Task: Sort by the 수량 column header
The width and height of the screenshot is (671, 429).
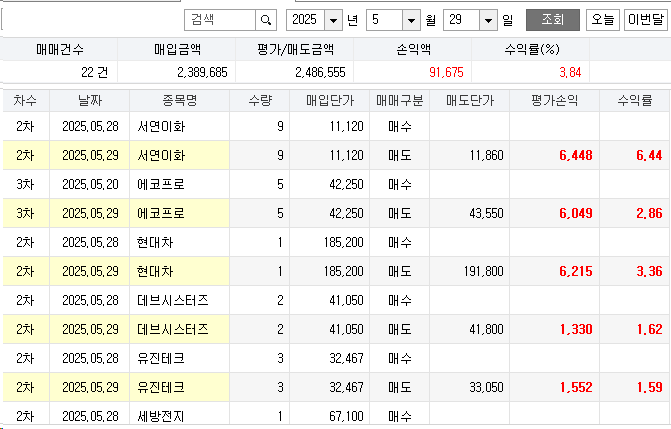Action: pos(259,100)
